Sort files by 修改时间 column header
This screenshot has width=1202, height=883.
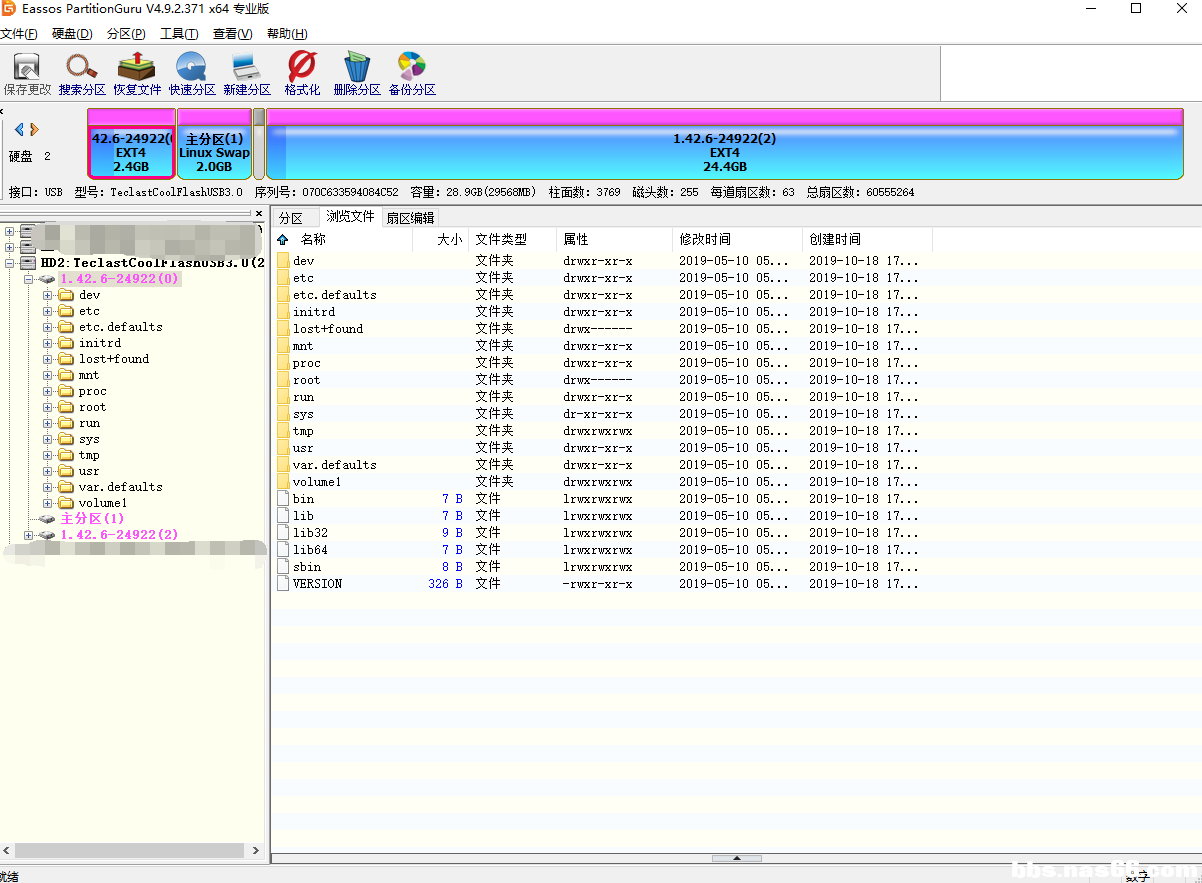point(705,240)
